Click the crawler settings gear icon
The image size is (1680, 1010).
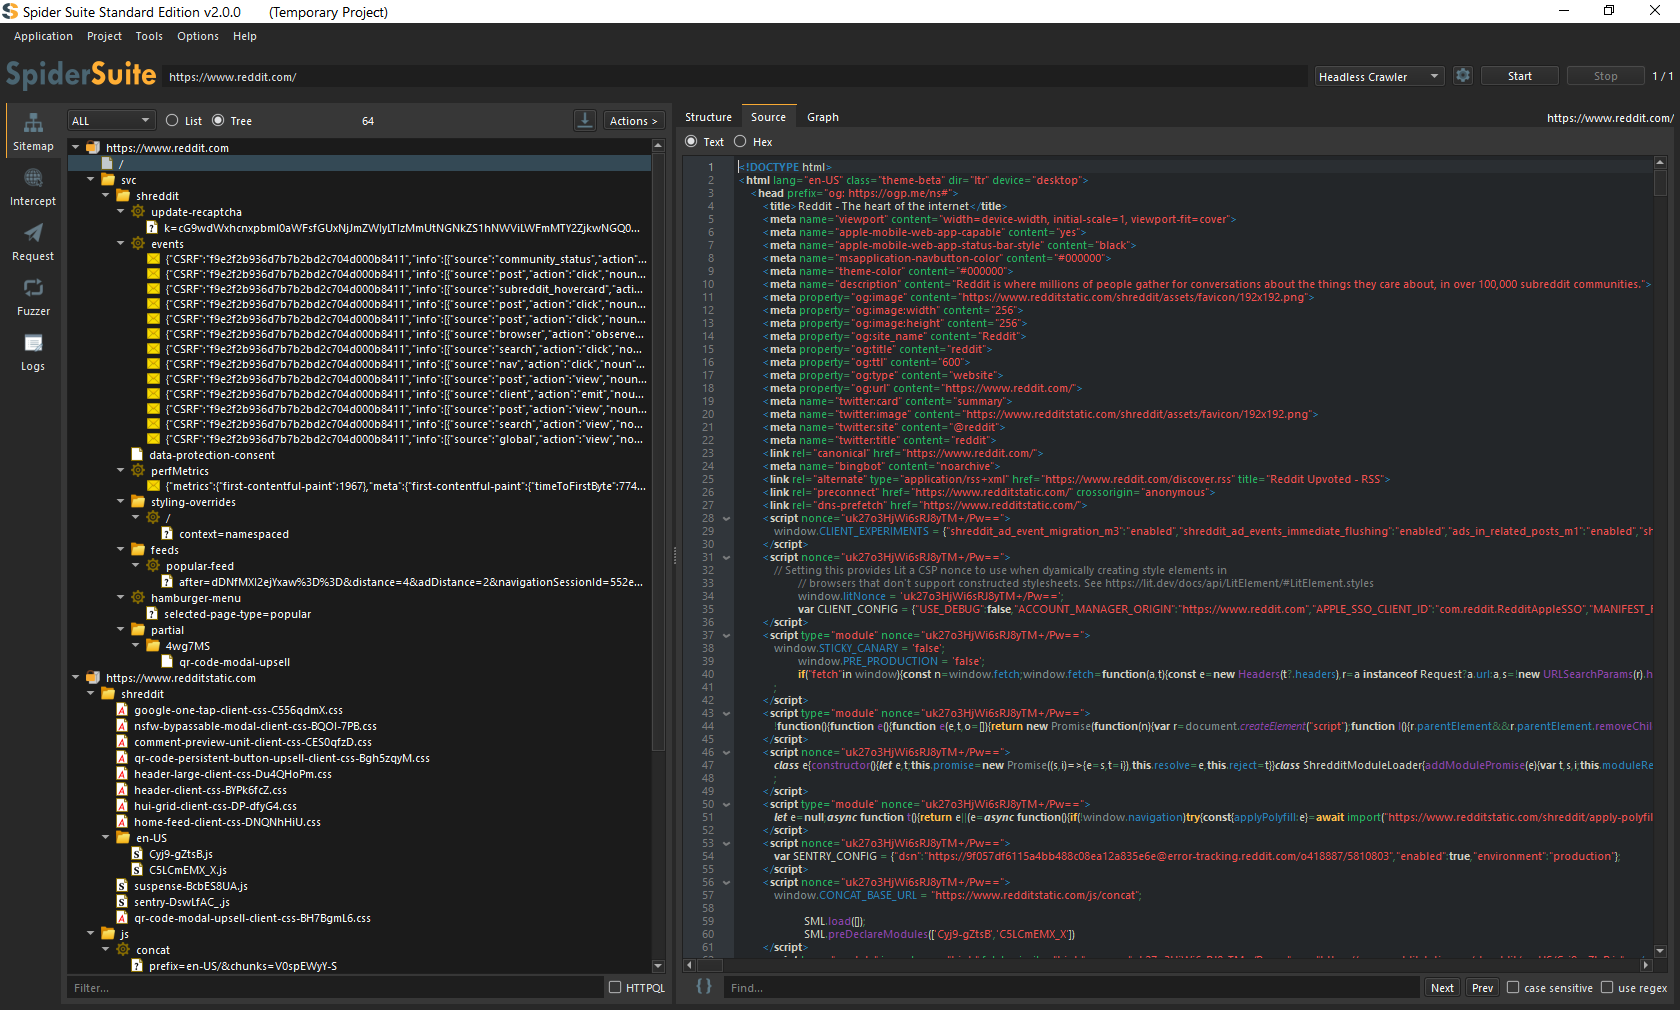(x=1463, y=76)
